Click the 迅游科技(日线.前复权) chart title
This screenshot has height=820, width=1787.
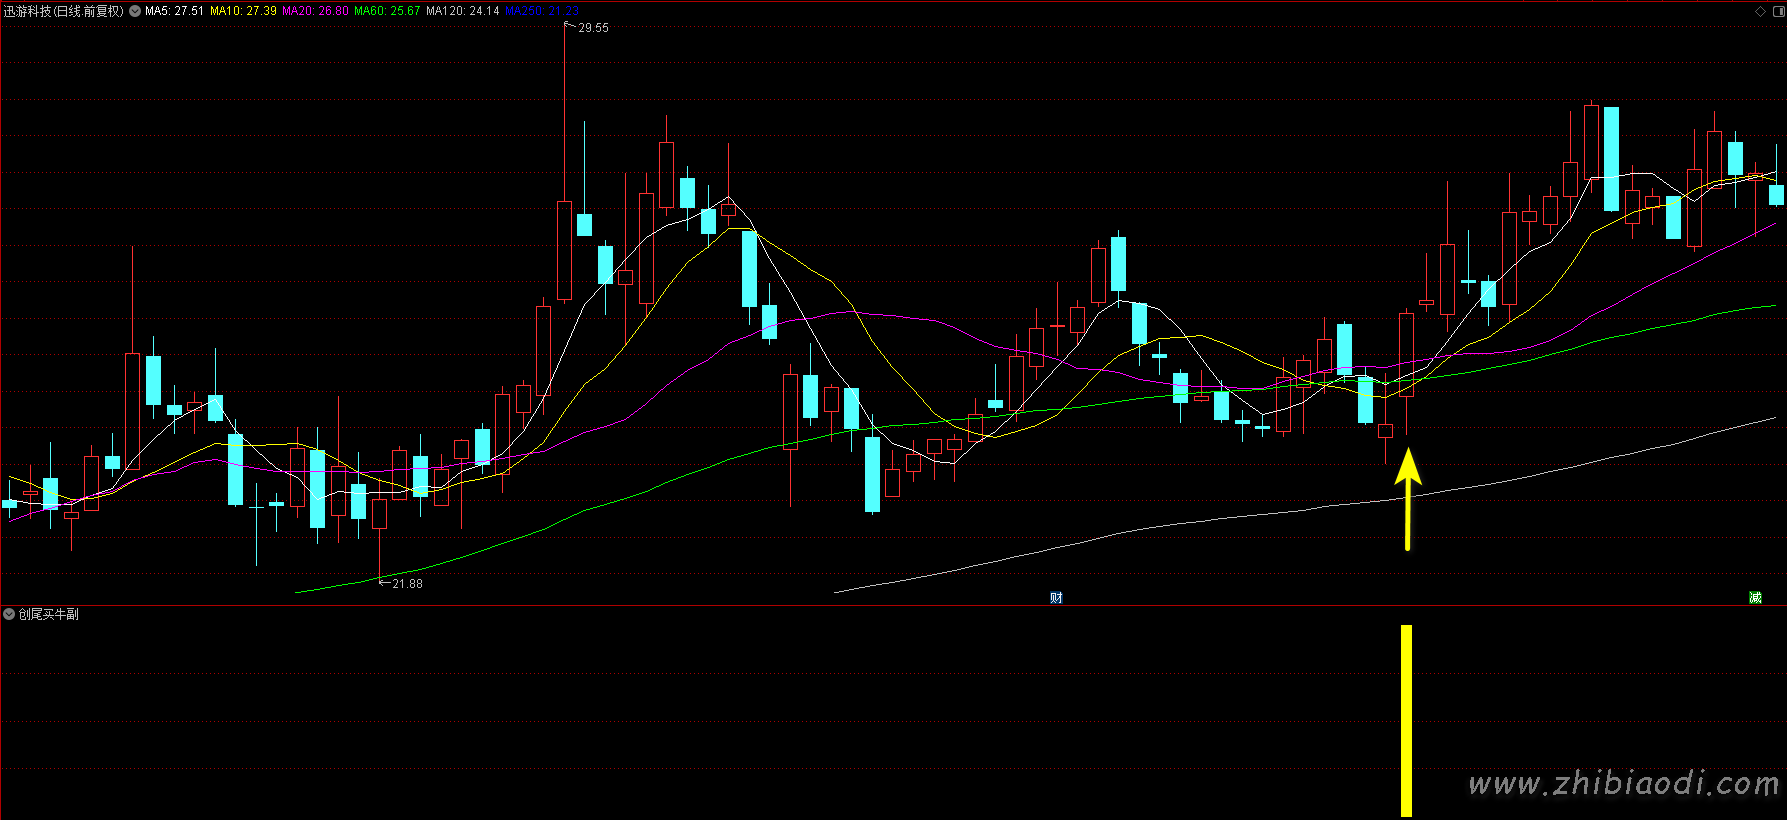pos(64,11)
